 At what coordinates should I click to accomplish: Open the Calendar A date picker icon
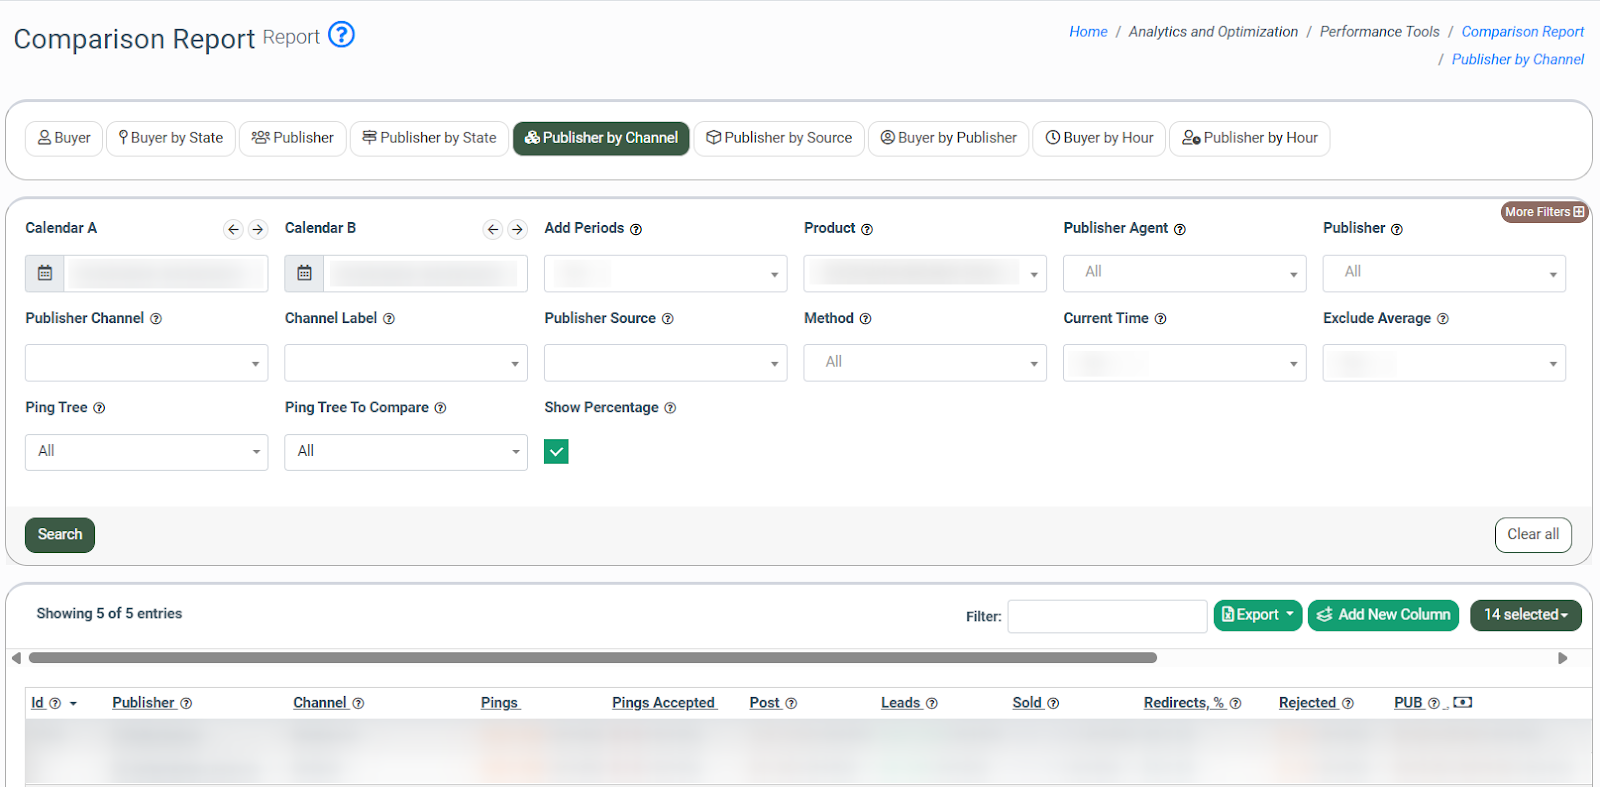pyautogui.click(x=45, y=273)
